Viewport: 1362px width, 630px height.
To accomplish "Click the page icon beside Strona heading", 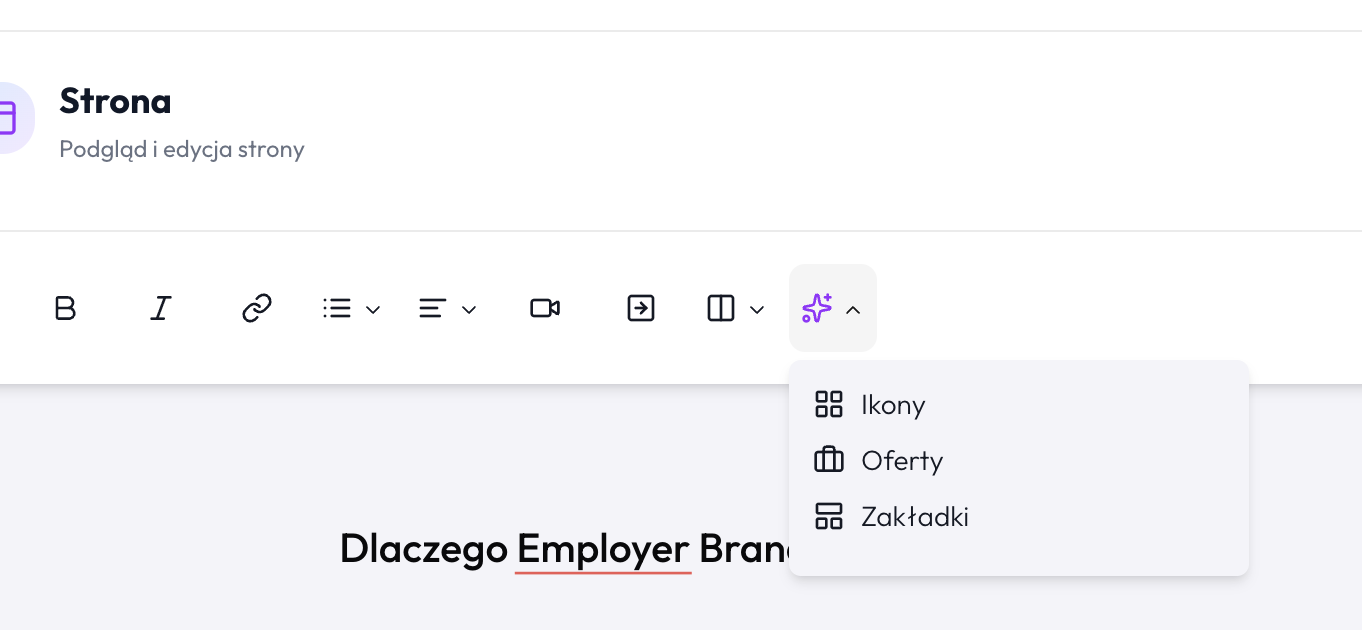I will 8,118.
